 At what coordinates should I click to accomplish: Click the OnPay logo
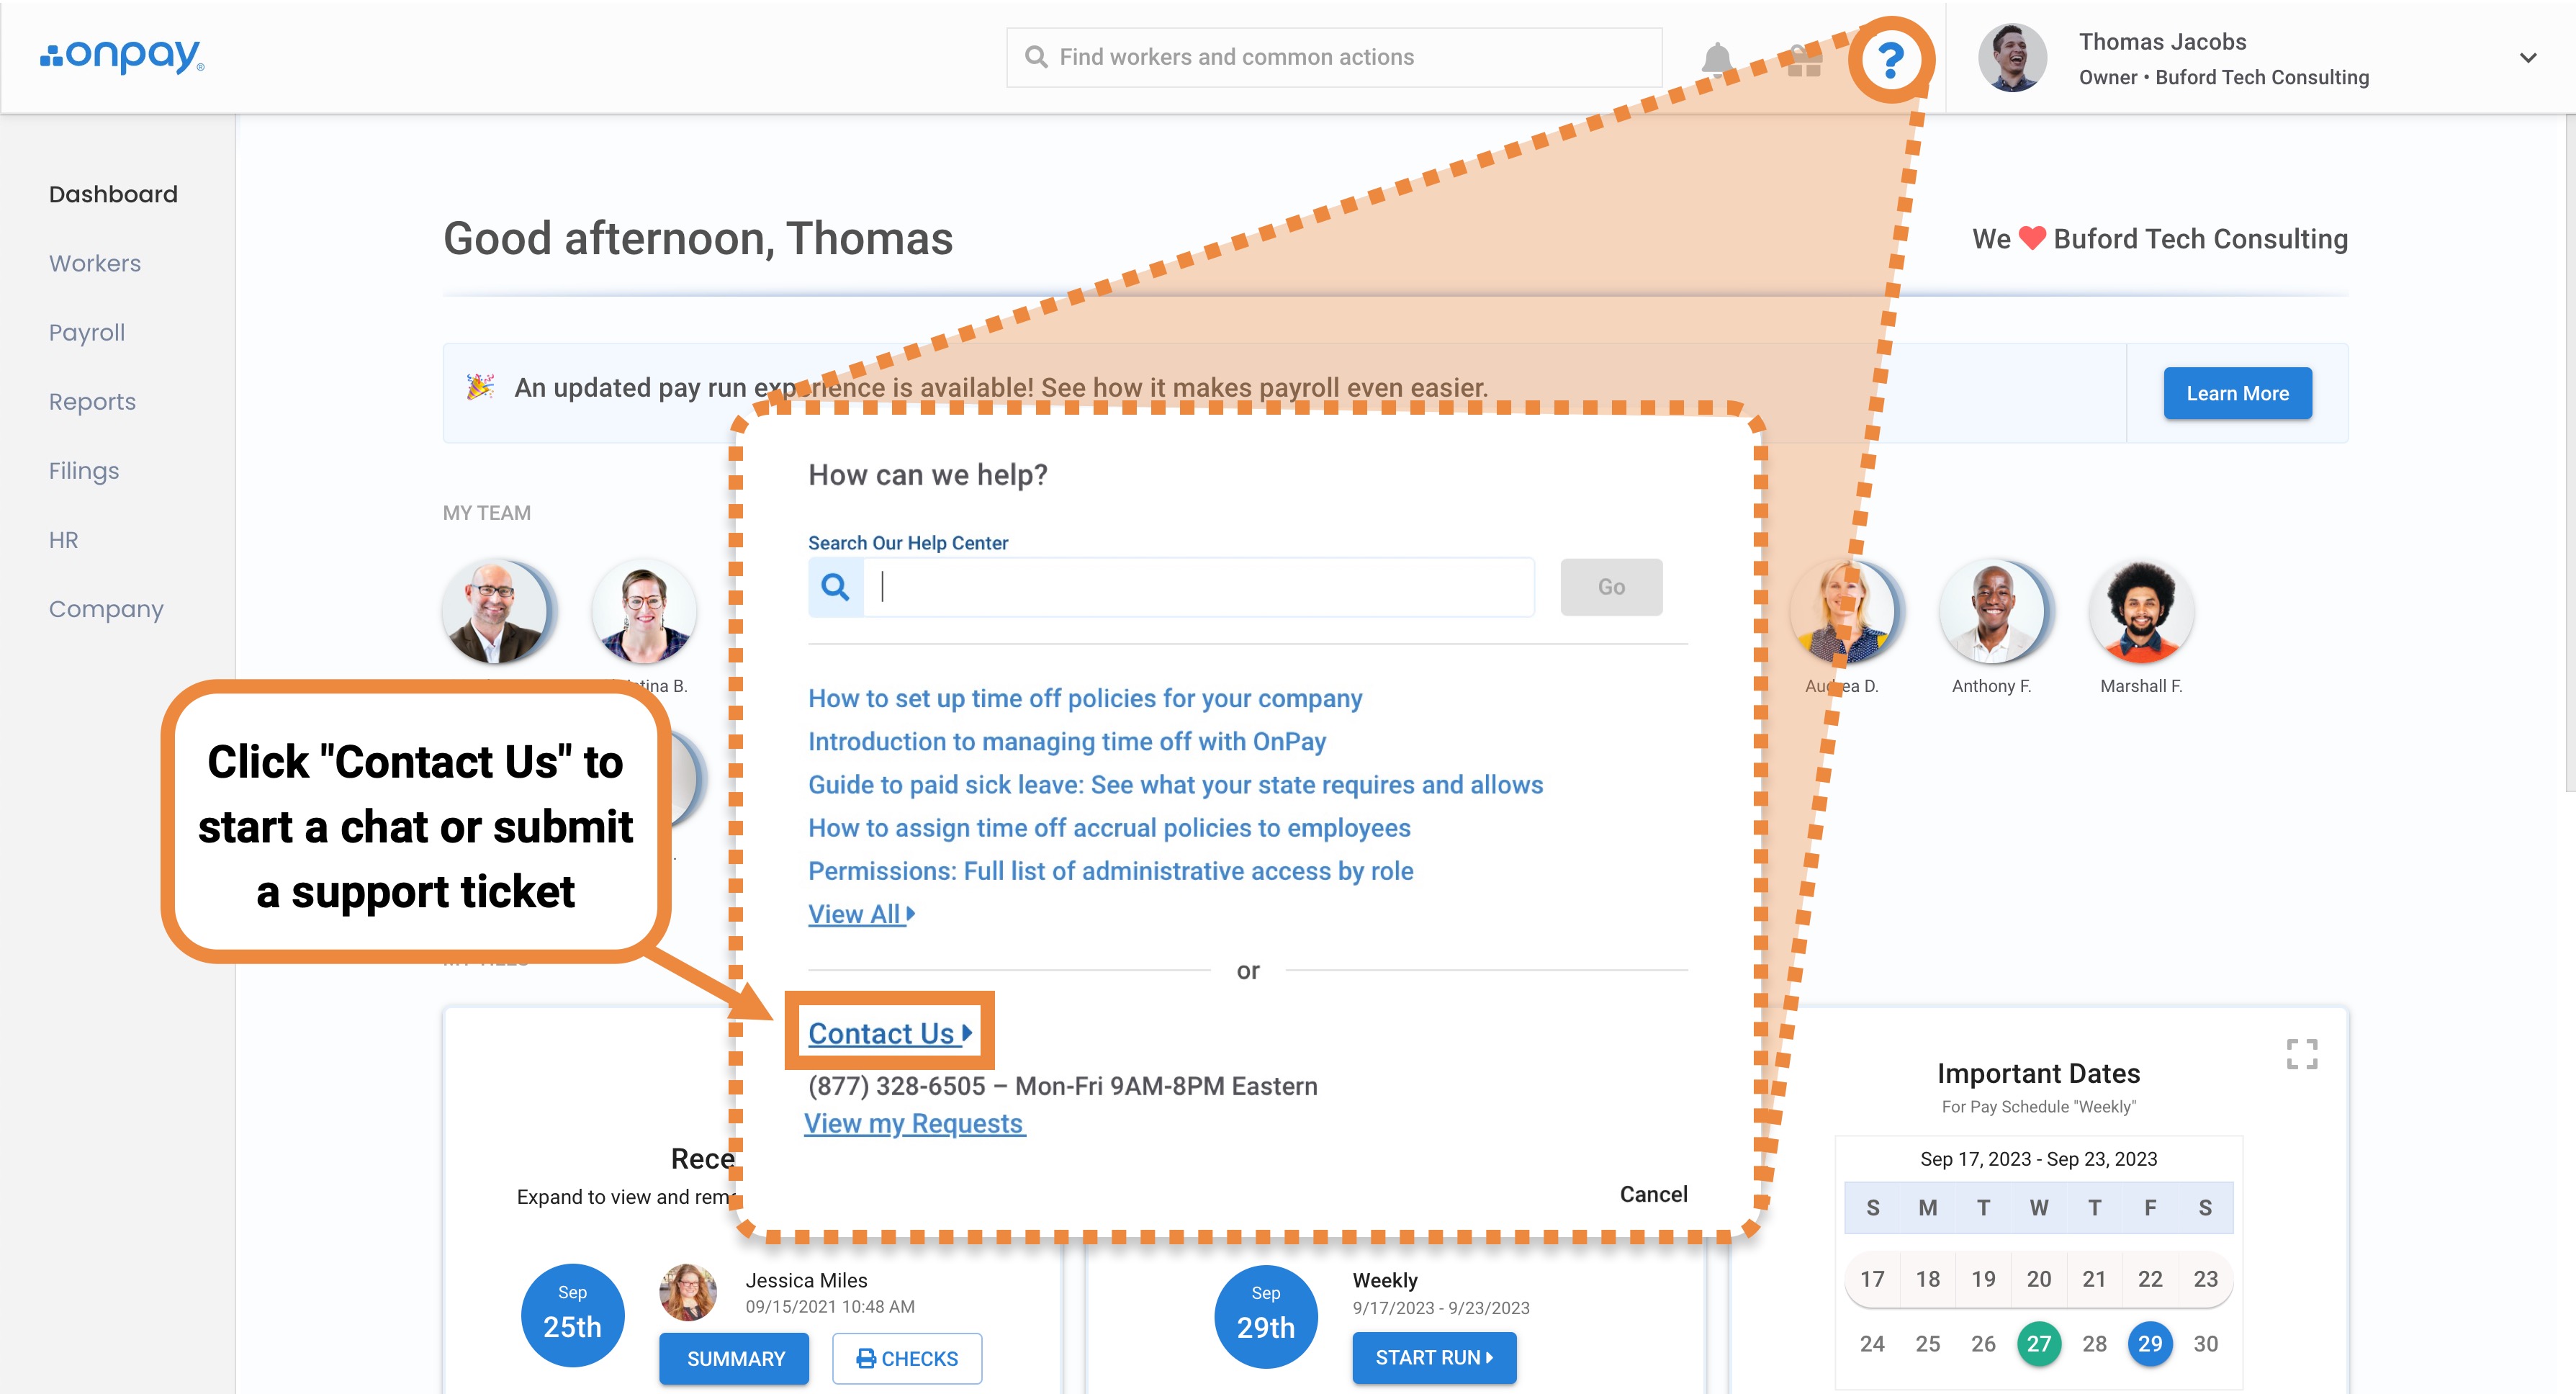point(122,56)
